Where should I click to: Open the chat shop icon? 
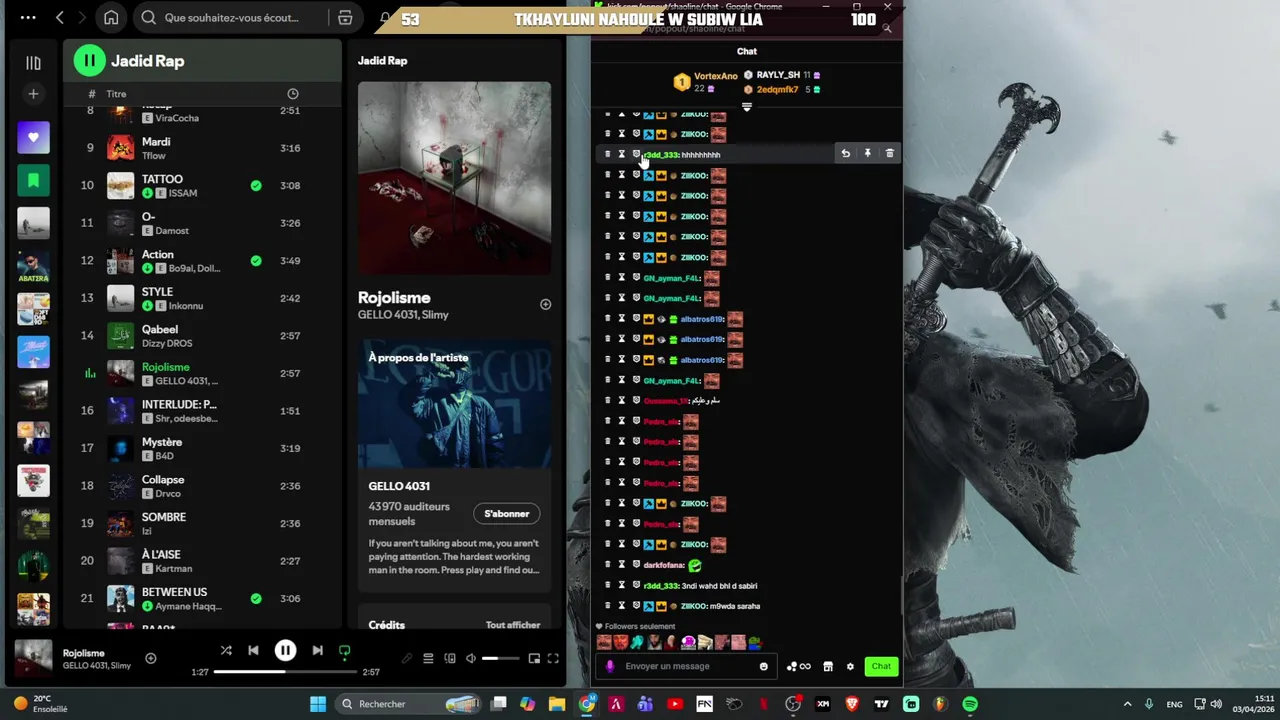point(828,667)
